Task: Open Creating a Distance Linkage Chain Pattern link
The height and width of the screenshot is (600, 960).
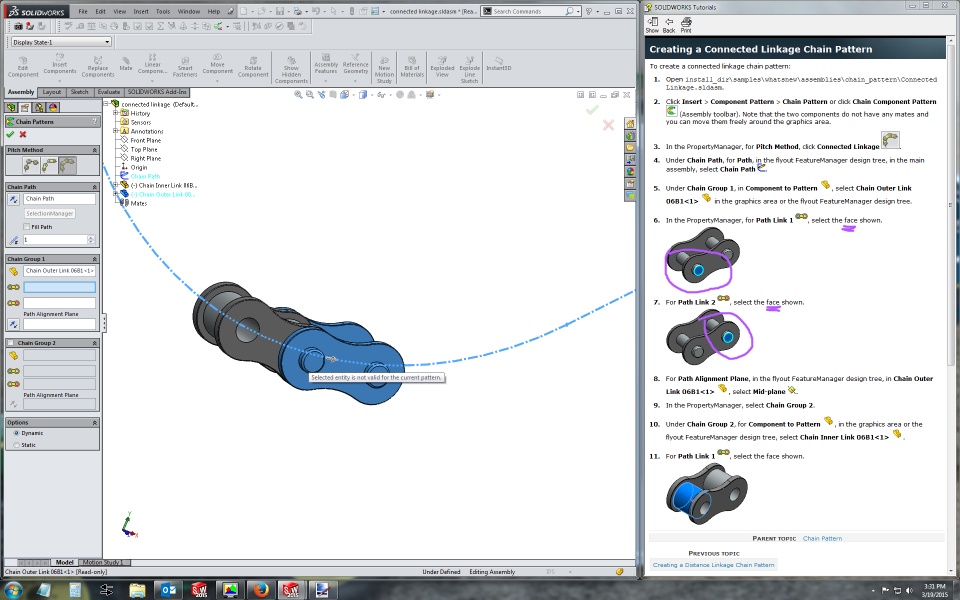Action: coord(713,565)
